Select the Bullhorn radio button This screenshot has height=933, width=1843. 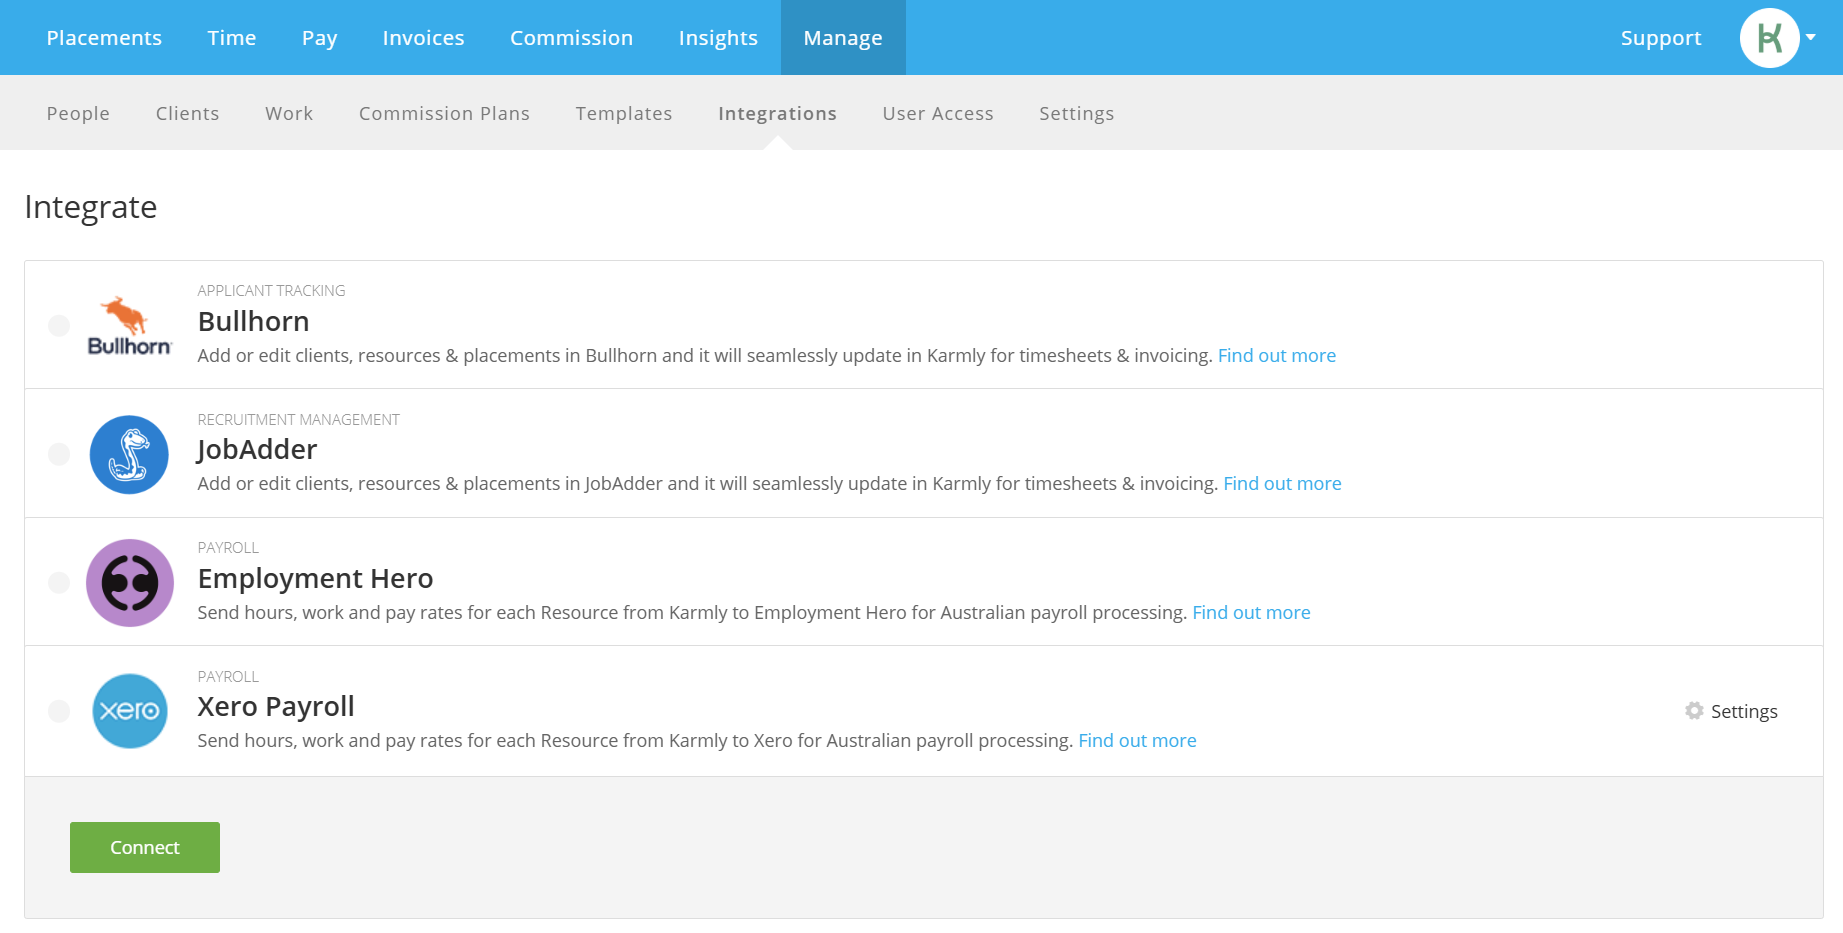coord(59,326)
